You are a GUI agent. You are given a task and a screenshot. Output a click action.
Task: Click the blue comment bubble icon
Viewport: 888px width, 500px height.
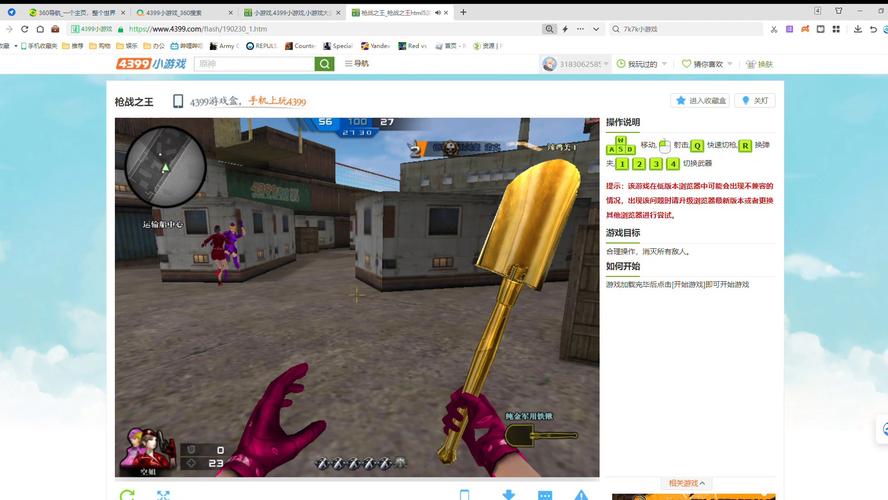pyautogui.click(x=545, y=495)
